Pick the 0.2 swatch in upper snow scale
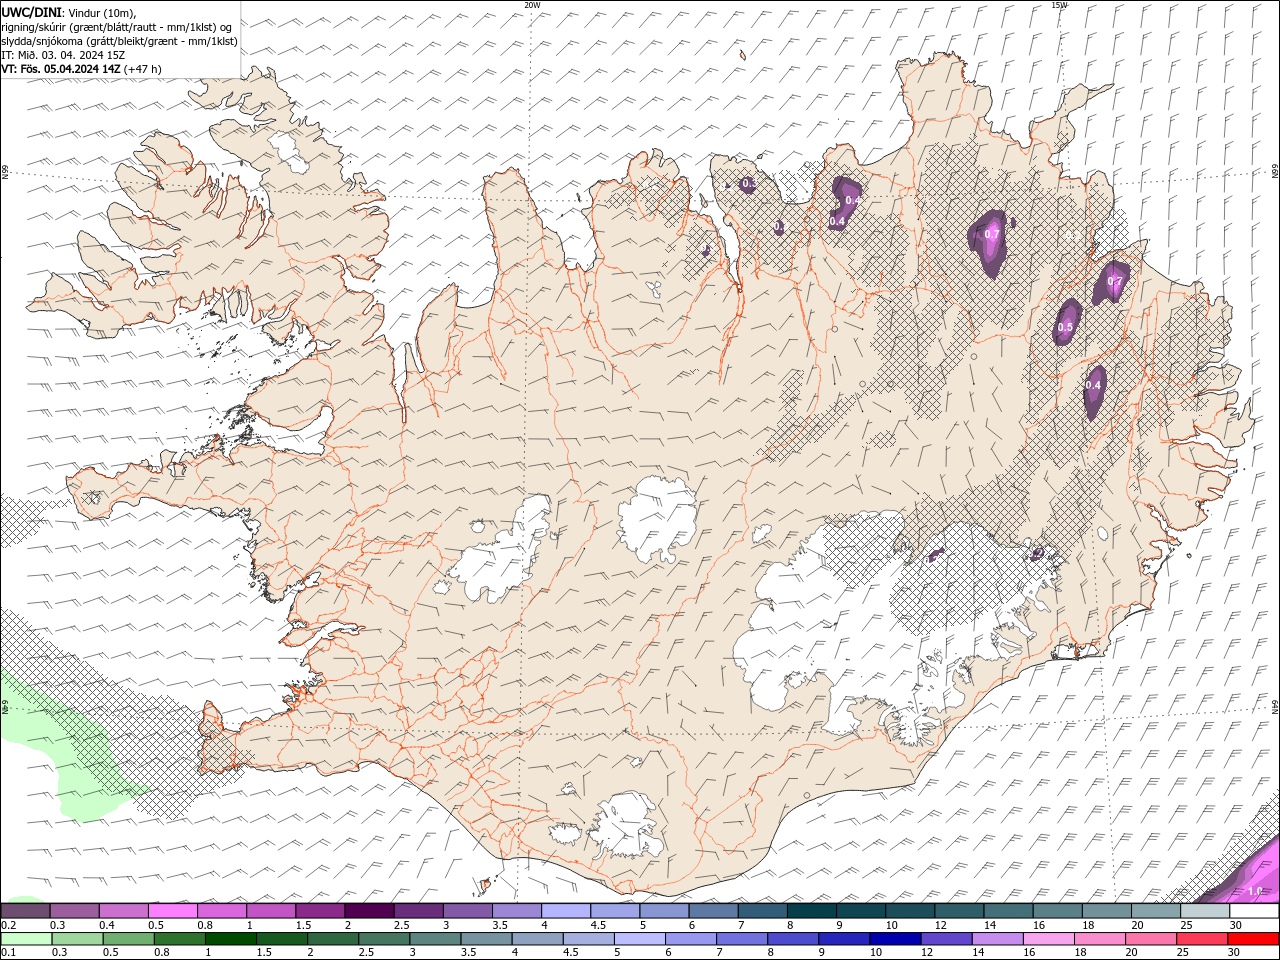This screenshot has height=960, width=1280. point(25,911)
